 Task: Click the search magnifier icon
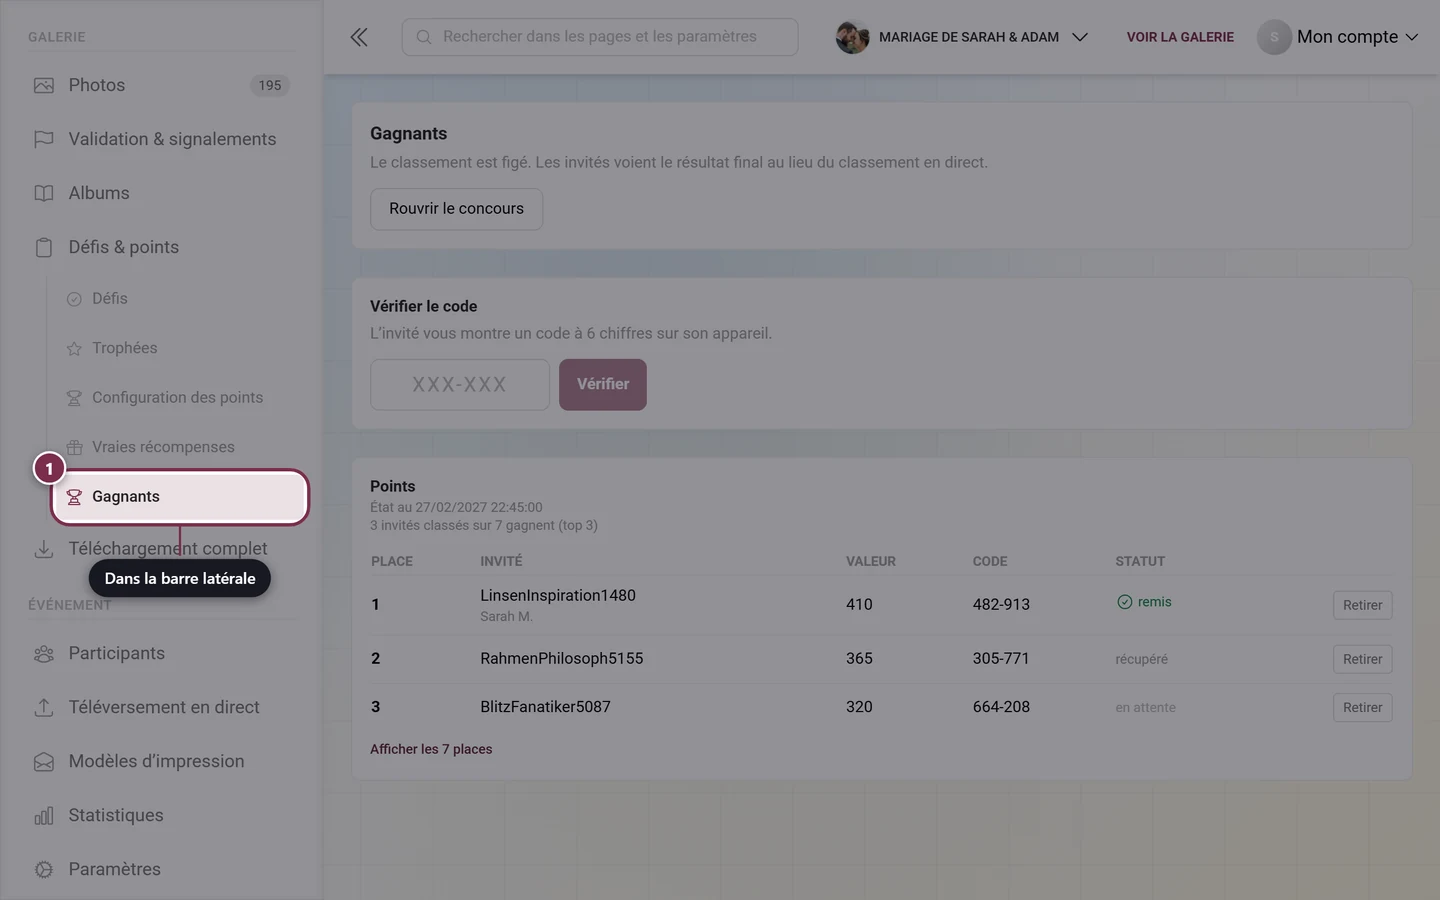(424, 37)
